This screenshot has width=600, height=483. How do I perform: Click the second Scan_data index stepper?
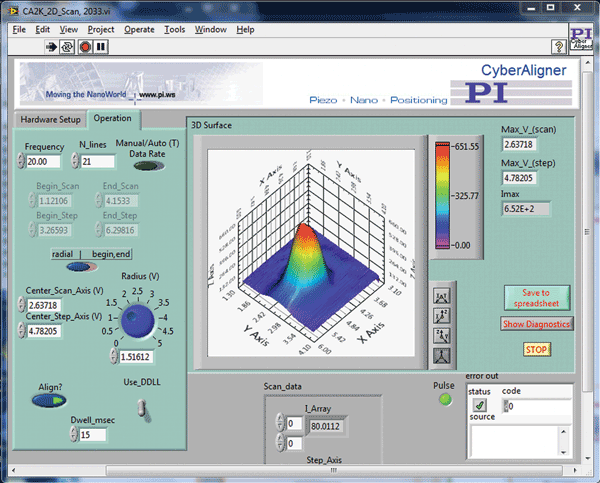[280, 443]
